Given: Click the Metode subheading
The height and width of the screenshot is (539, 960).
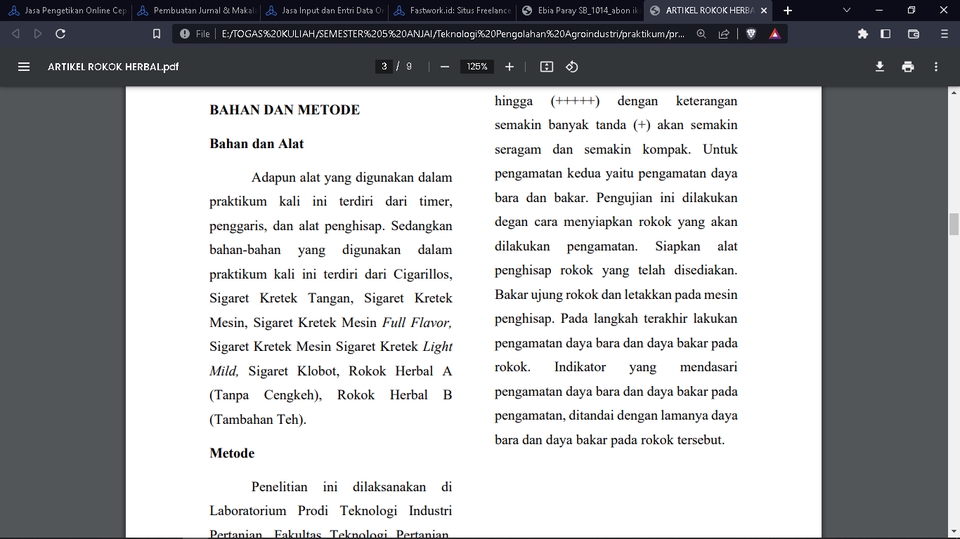Looking at the screenshot, I should tap(232, 453).
